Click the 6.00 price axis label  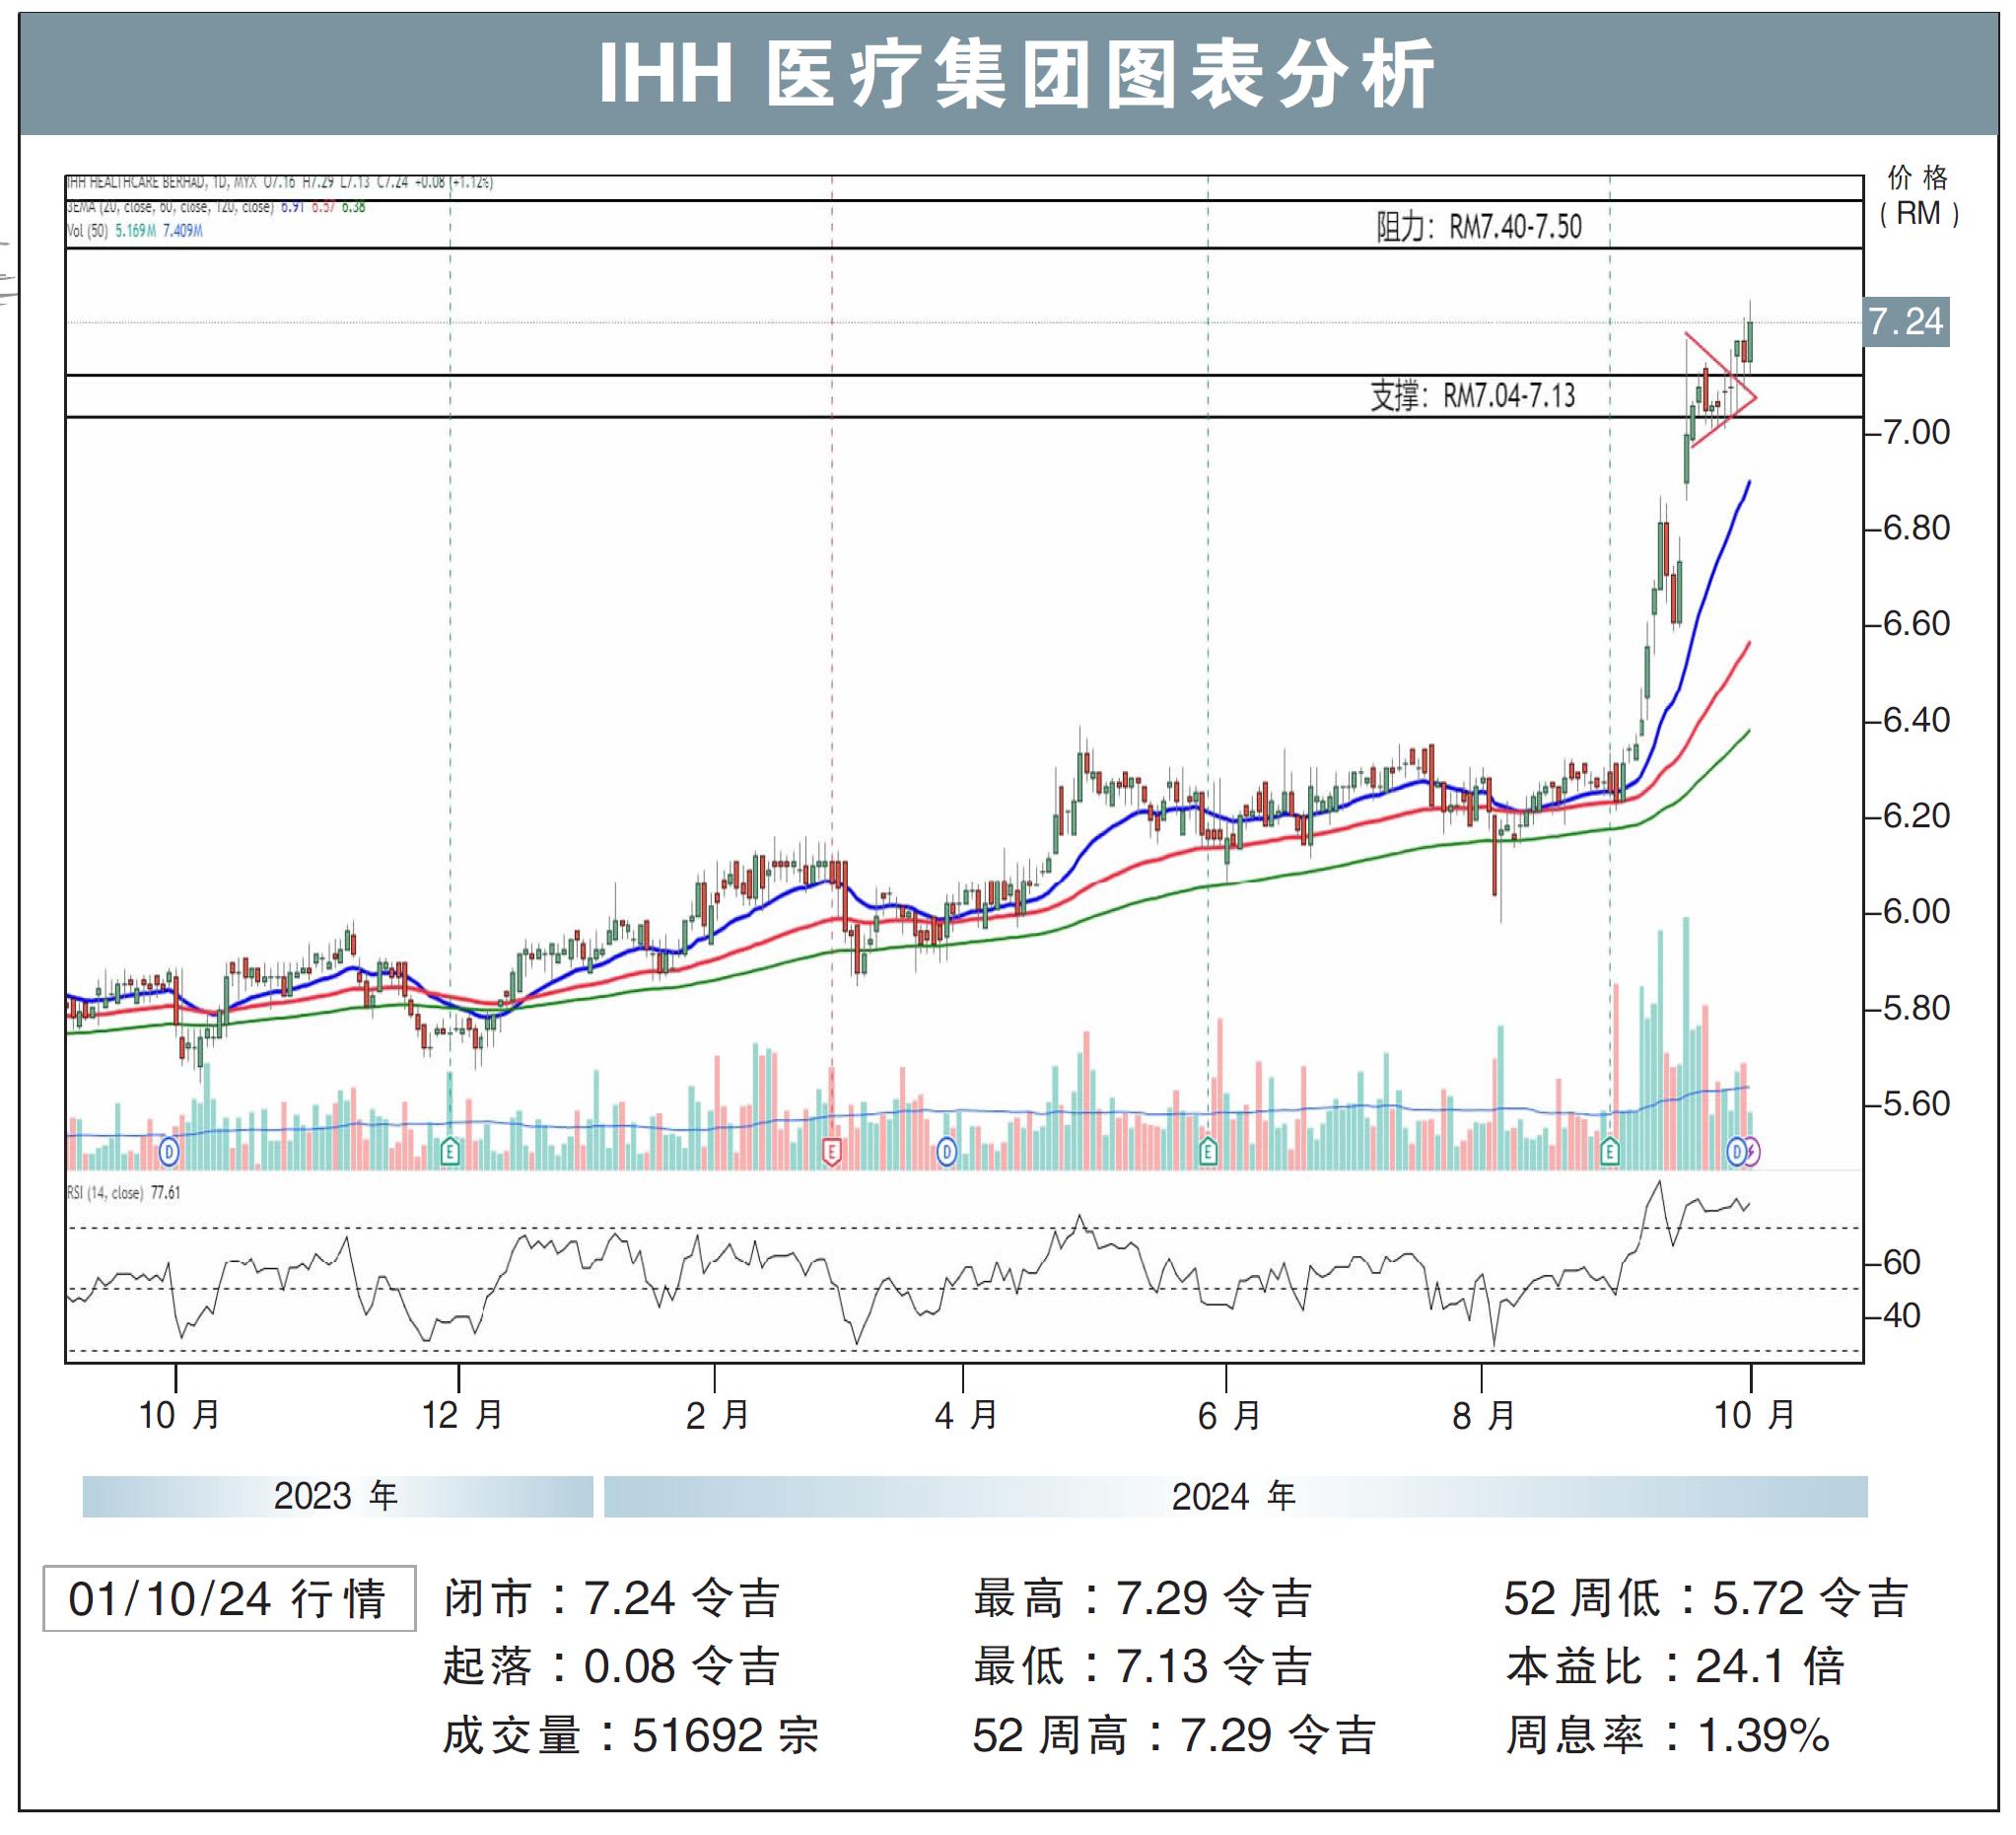coord(1916,912)
